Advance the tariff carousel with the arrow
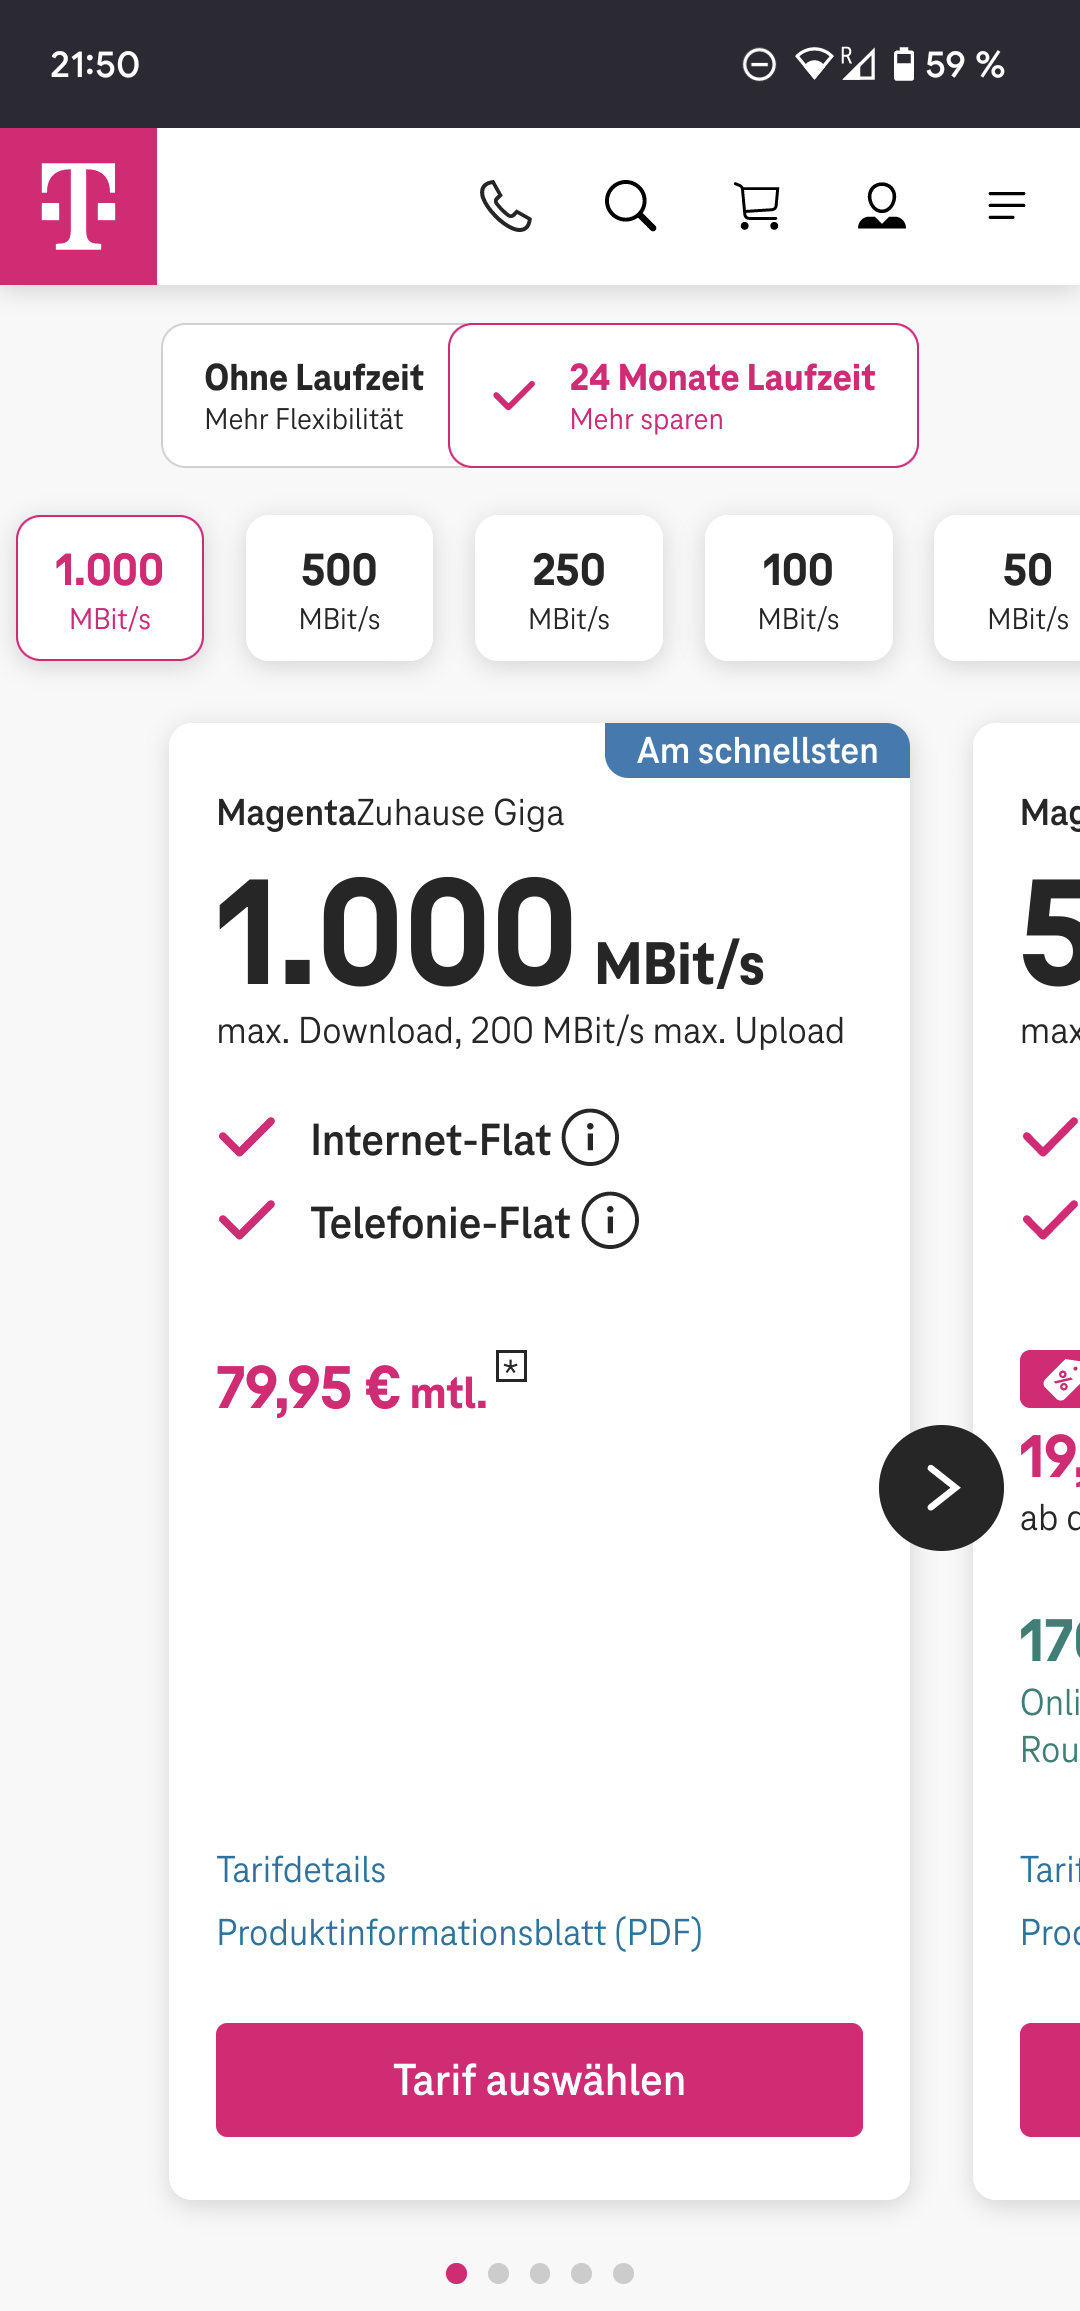The height and width of the screenshot is (2311, 1080). point(940,1488)
